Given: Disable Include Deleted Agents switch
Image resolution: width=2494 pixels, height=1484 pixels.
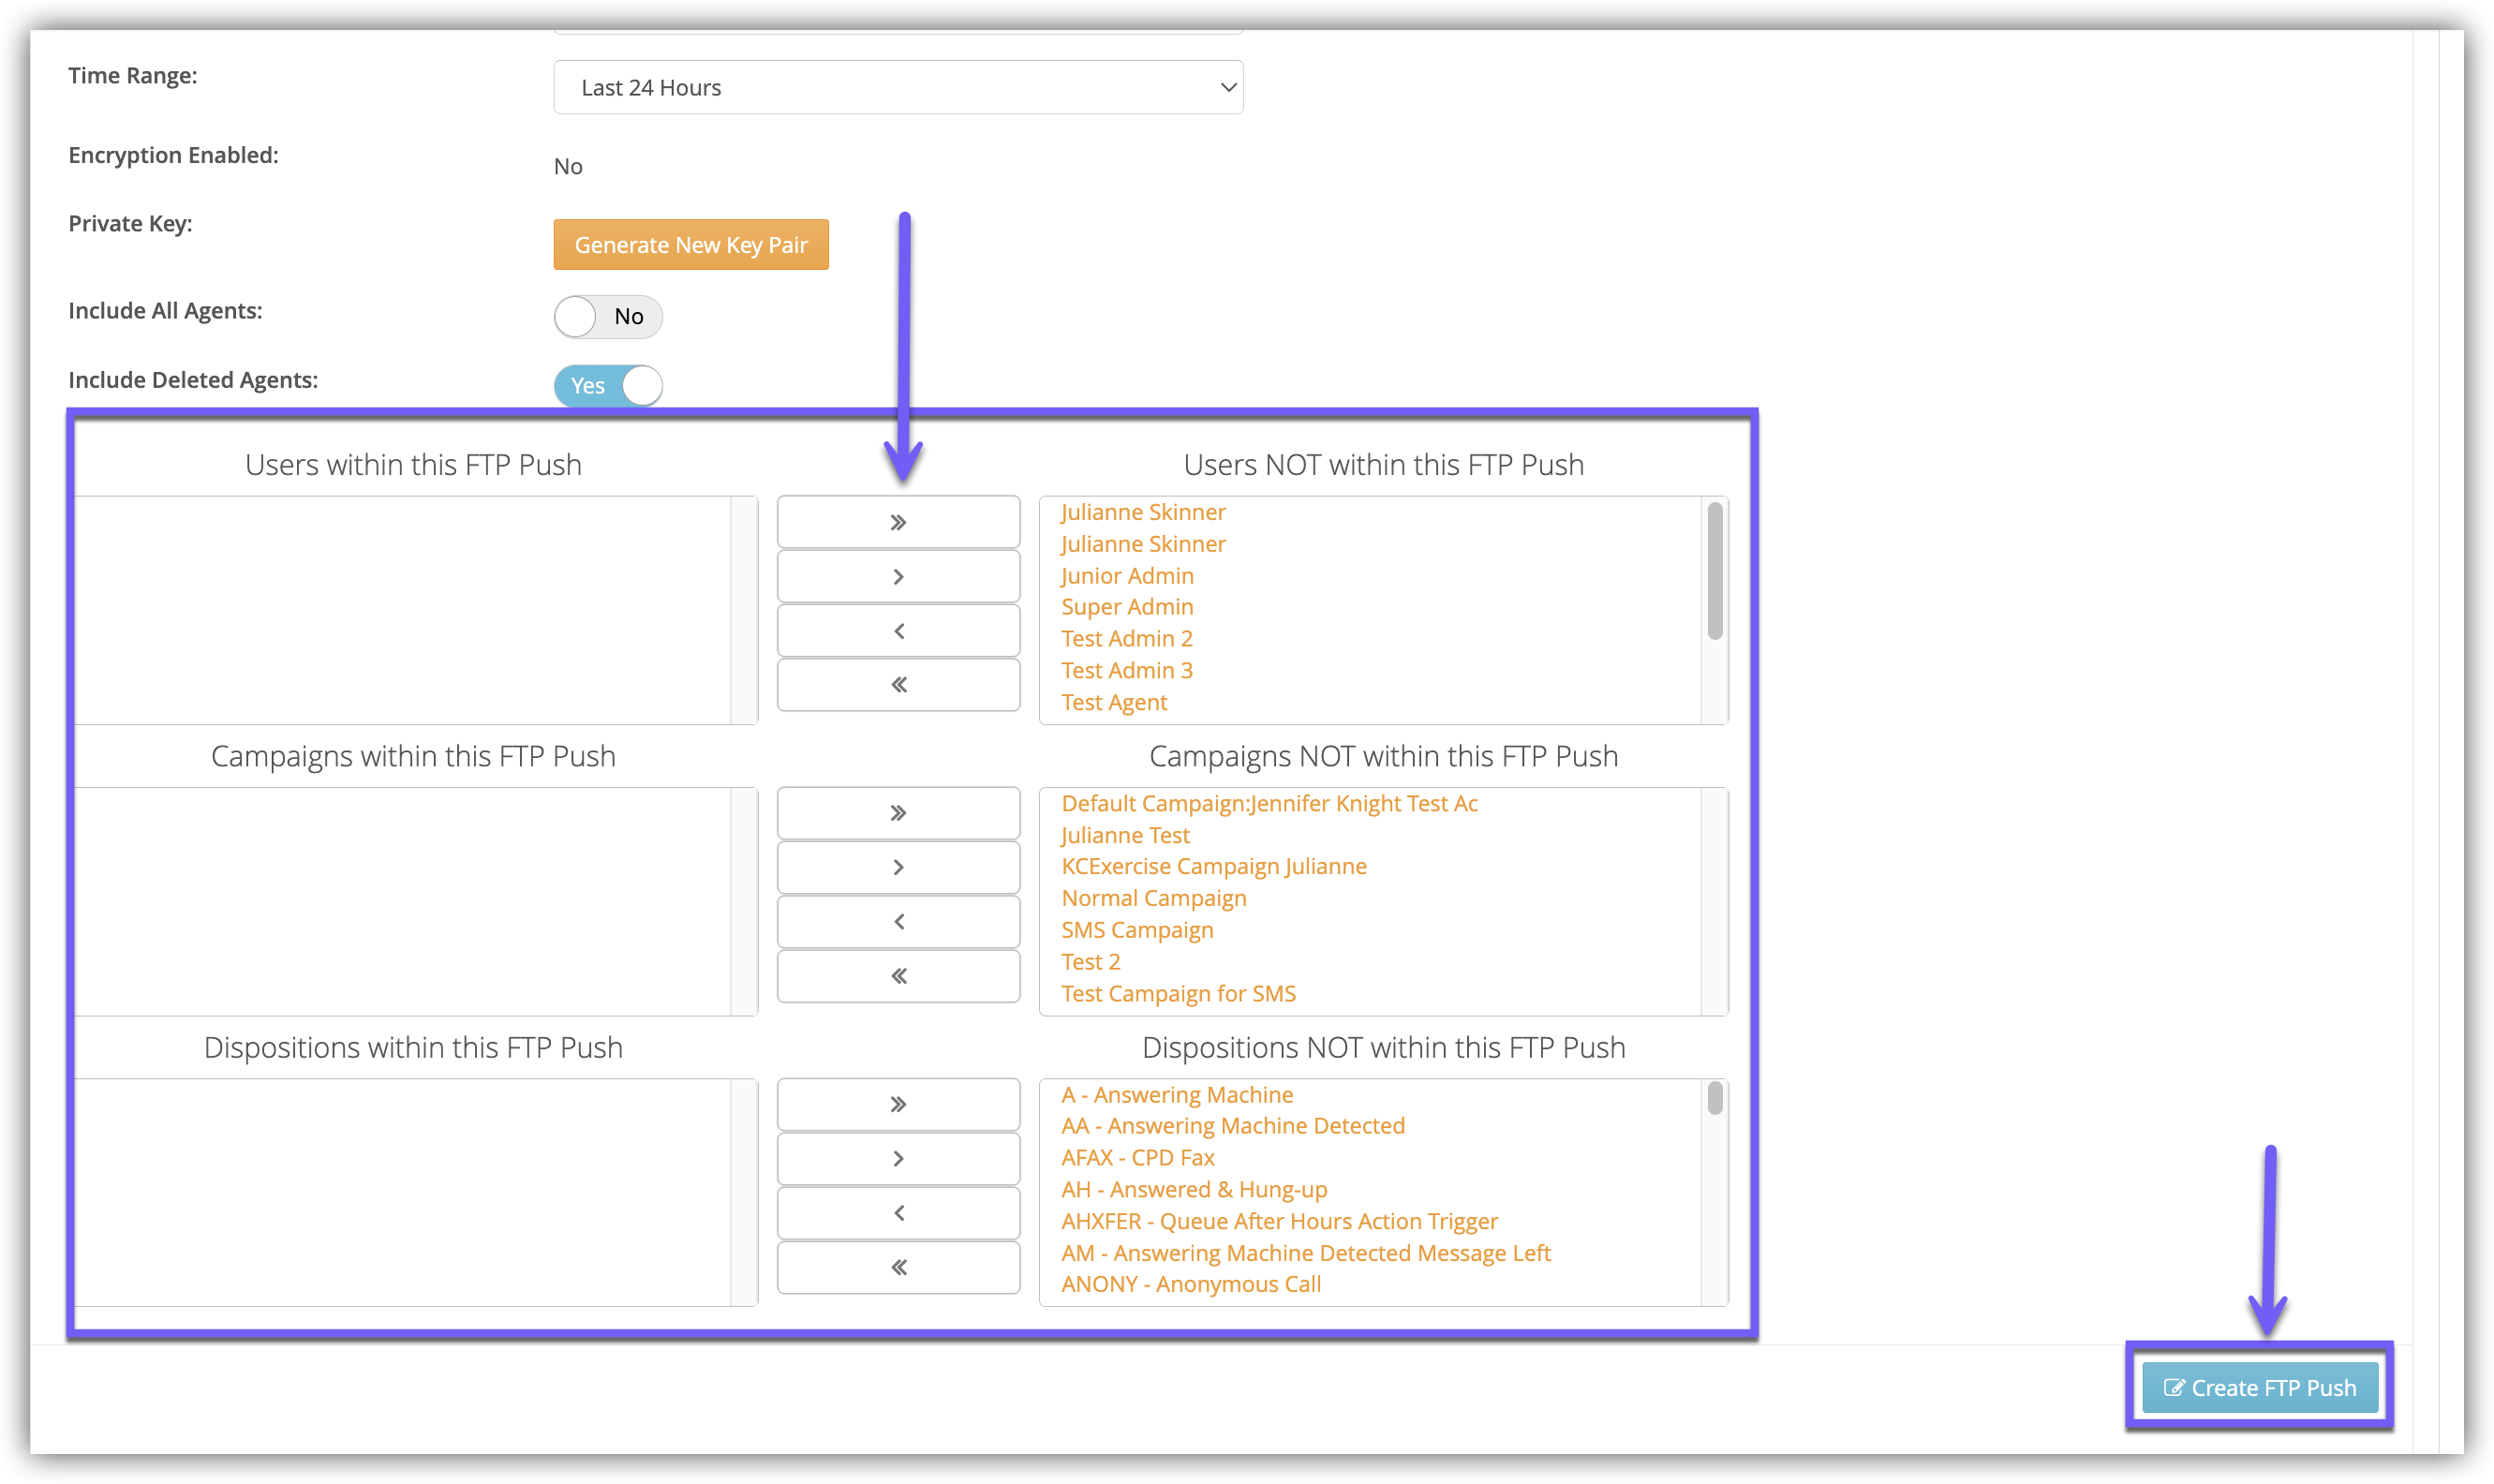Looking at the screenshot, I should 608,386.
